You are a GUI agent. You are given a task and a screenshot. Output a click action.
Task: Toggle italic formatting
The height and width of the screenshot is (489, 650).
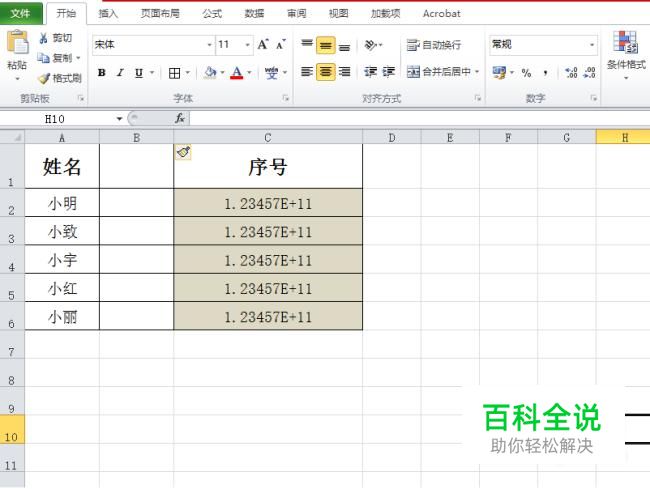point(120,73)
